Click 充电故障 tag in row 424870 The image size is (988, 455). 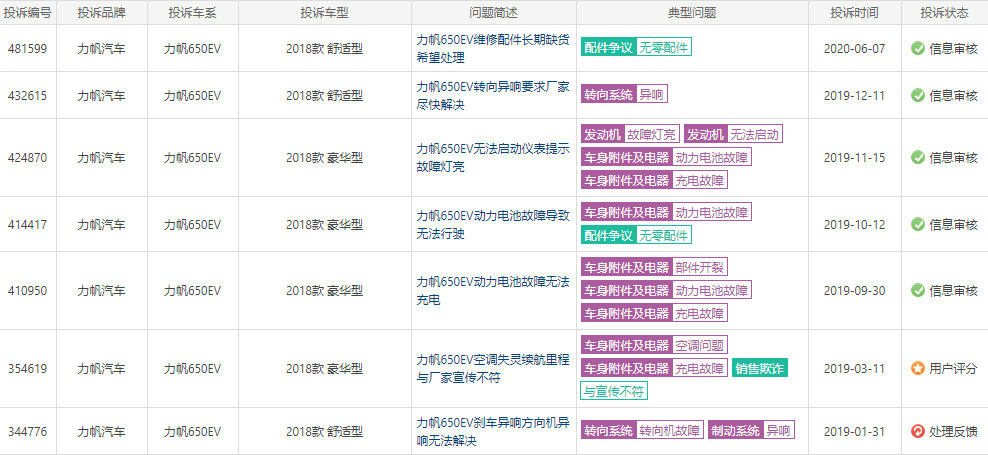click(x=700, y=180)
